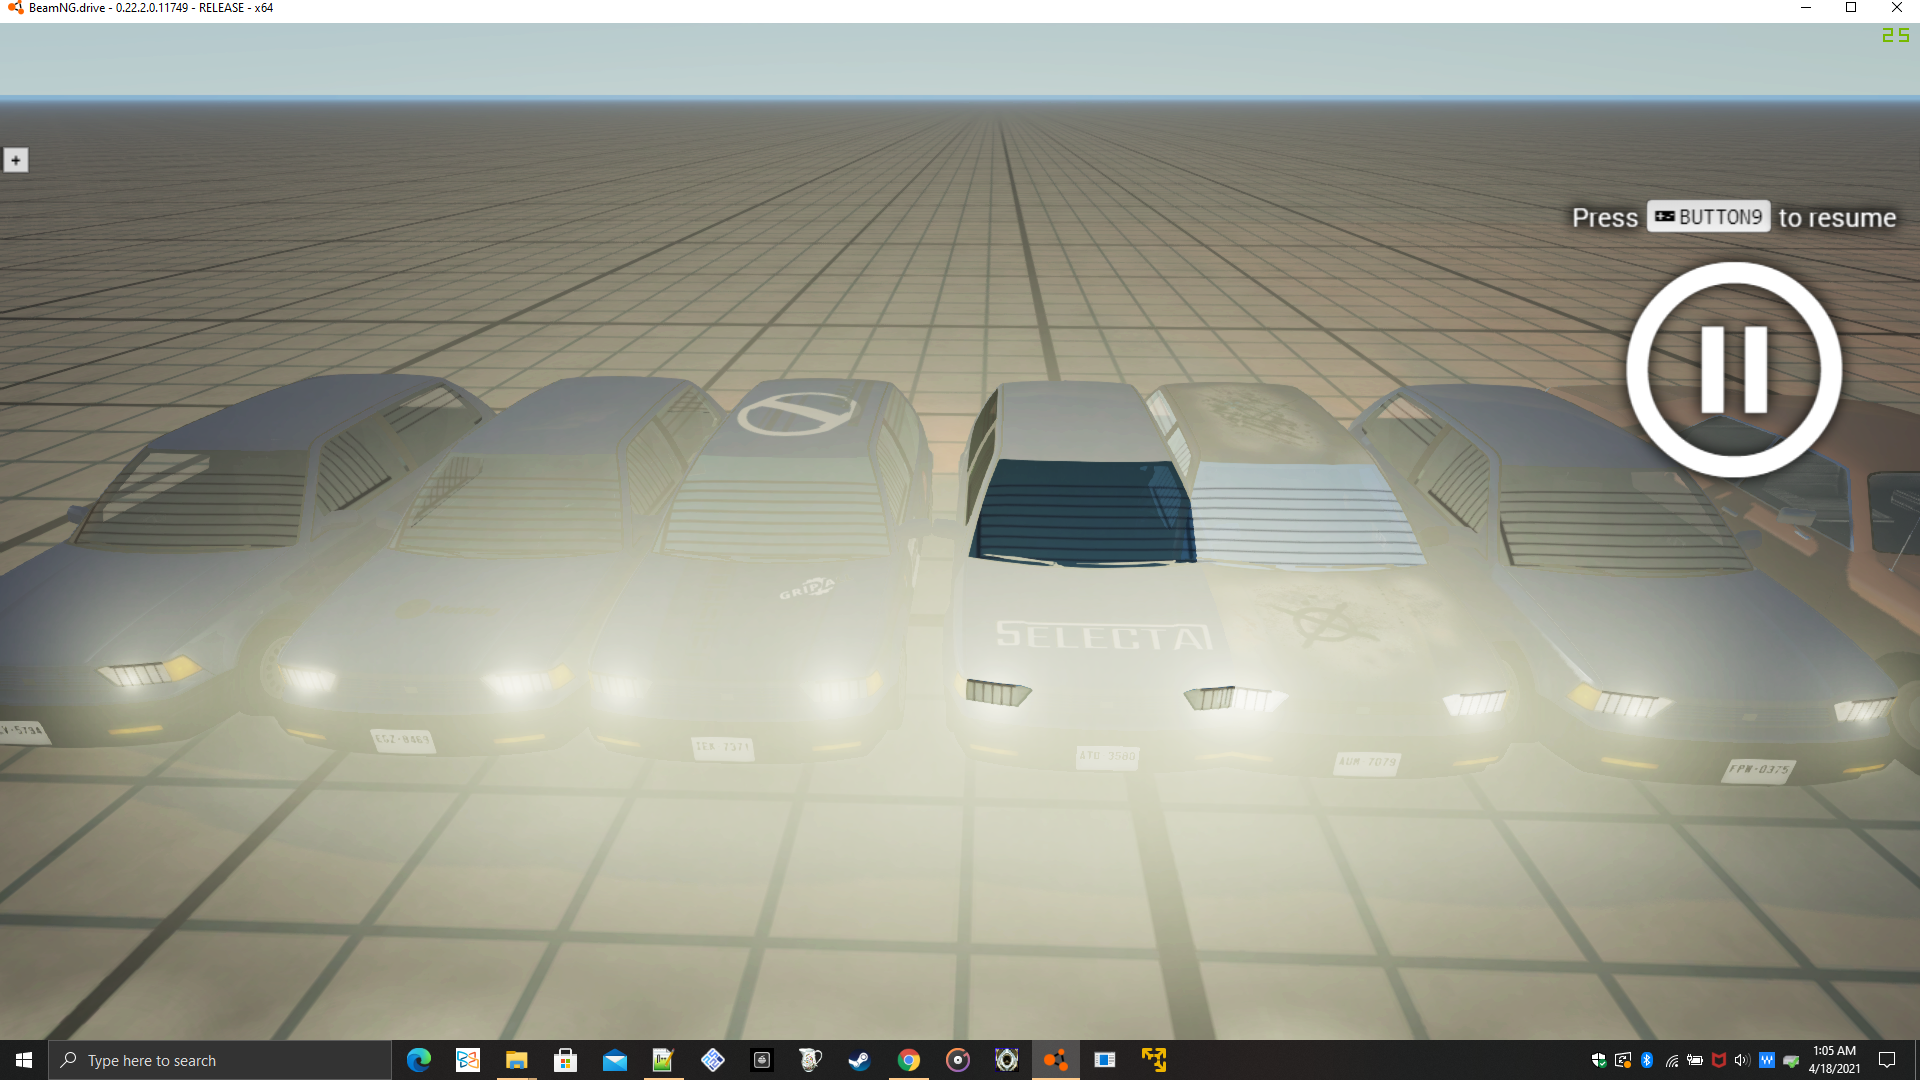This screenshot has height=1080, width=1920.
Task: Open the Action Center notifications icon
Action: point(1887,1060)
